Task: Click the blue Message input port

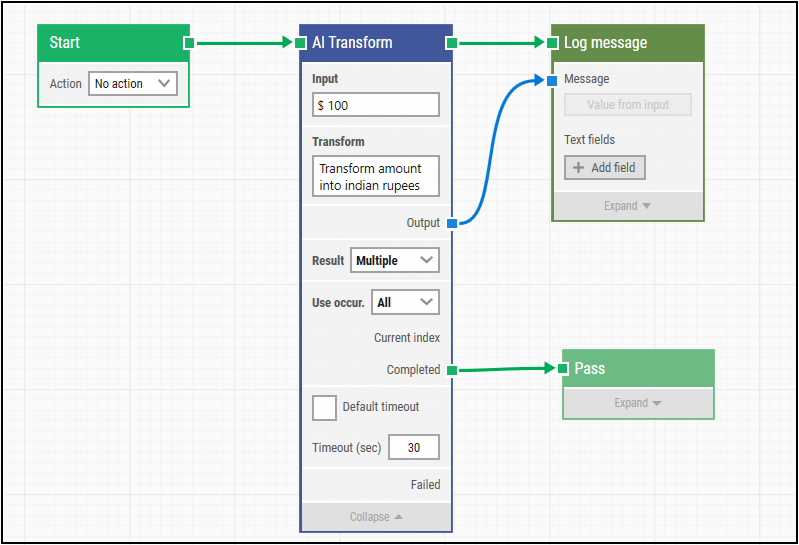Action: (x=552, y=80)
